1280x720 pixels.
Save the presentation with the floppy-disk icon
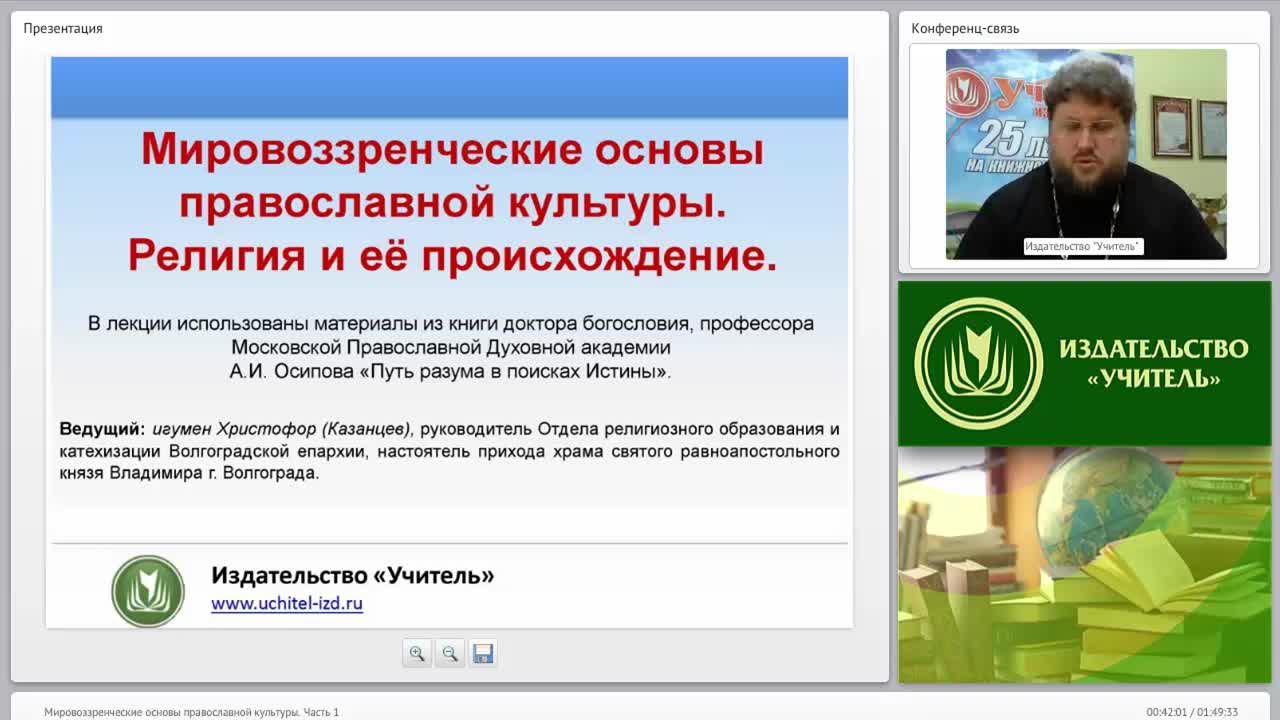click(483, 653)
